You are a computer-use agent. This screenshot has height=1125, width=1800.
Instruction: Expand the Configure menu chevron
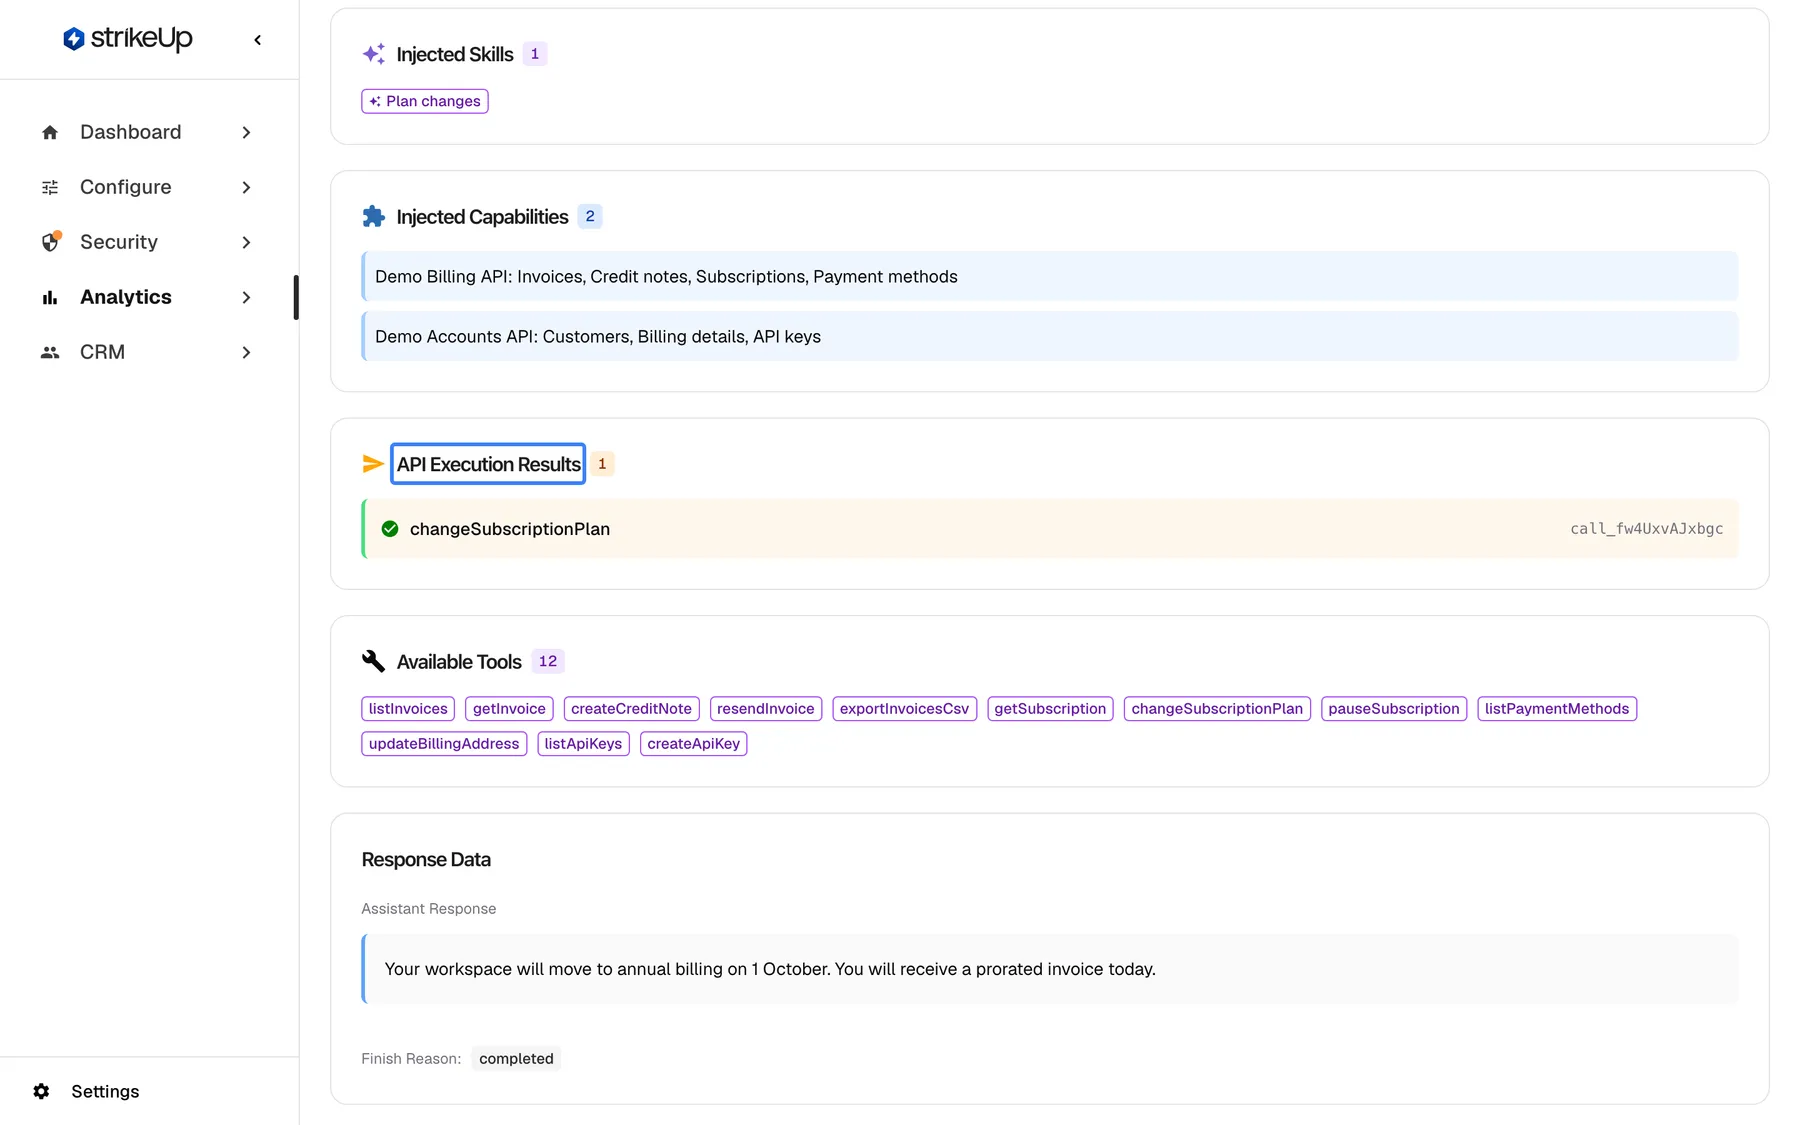pyautogui.click(x=246, y=188)
